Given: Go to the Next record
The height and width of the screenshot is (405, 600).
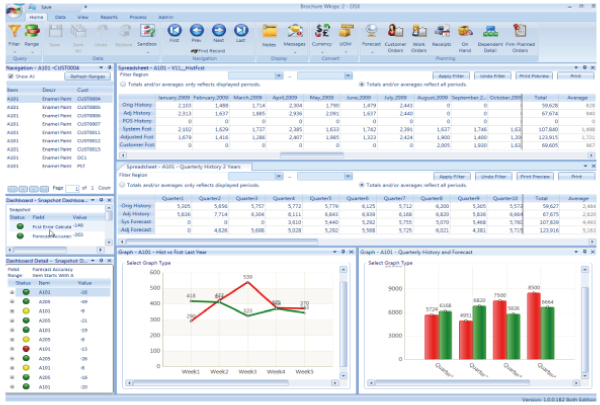Looking at the screenshot, I should tap(219, 30).
